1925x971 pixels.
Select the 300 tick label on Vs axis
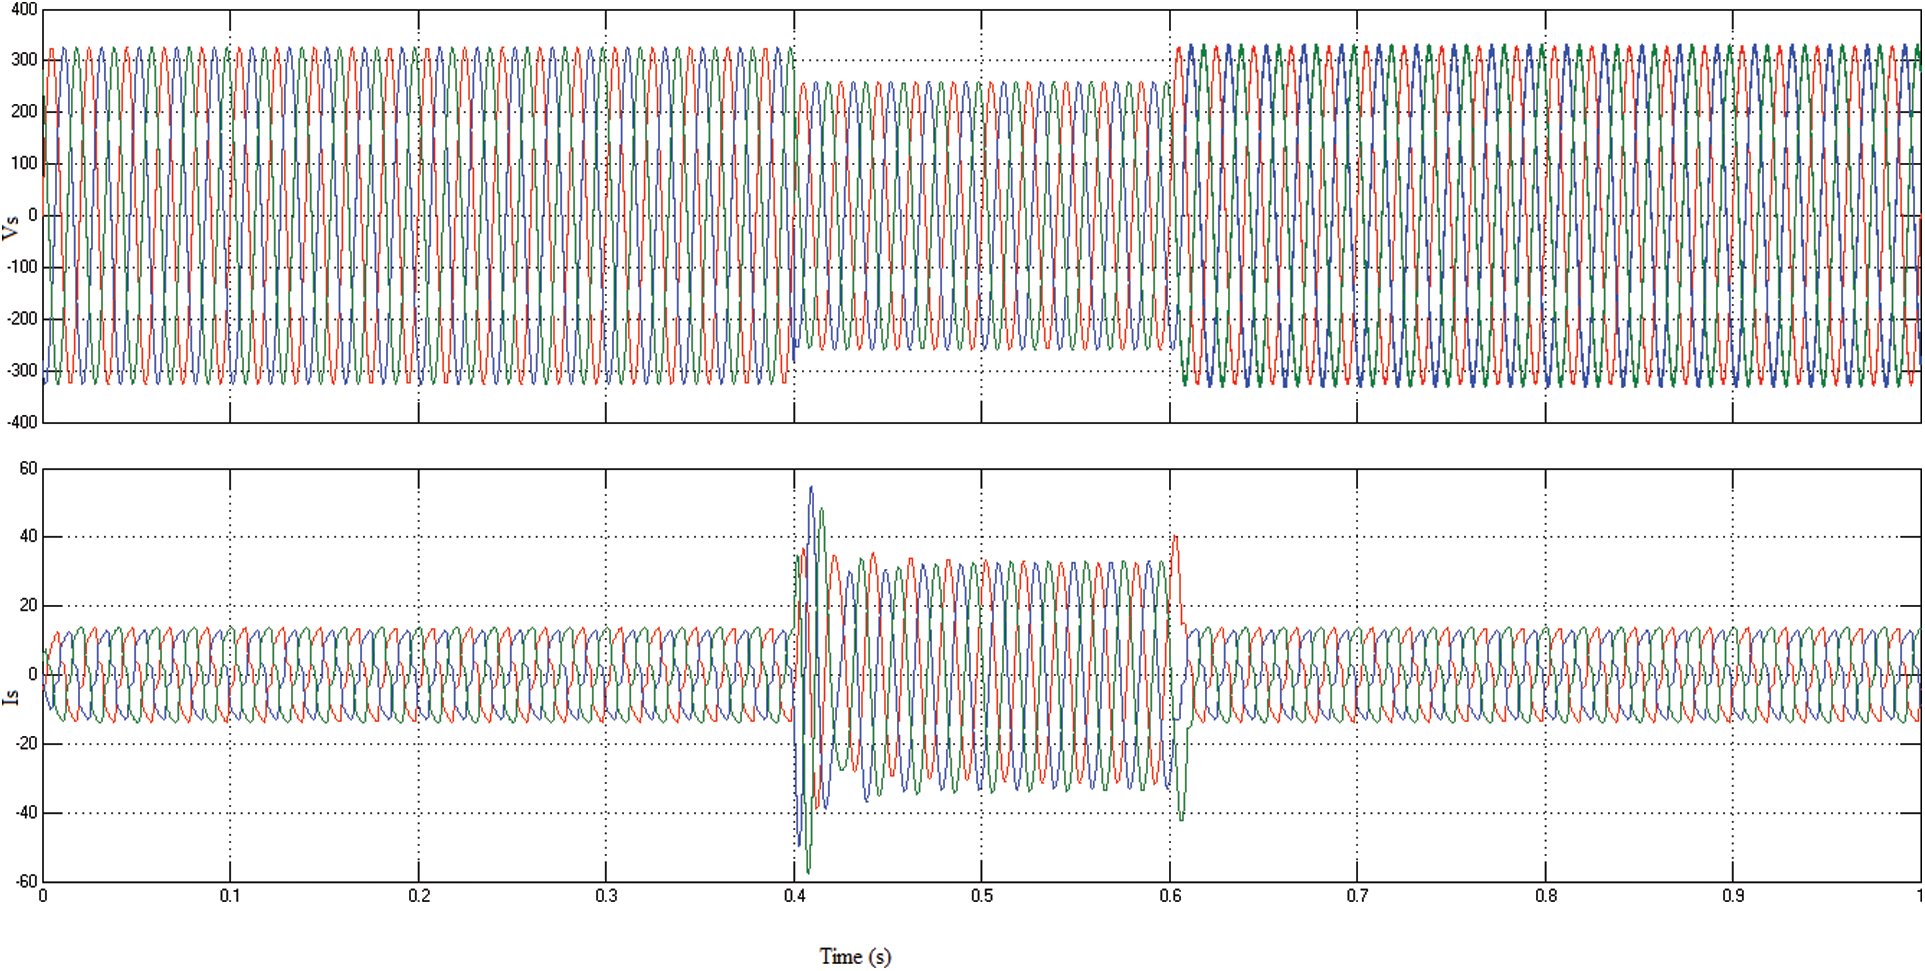[x=23, y=60]
